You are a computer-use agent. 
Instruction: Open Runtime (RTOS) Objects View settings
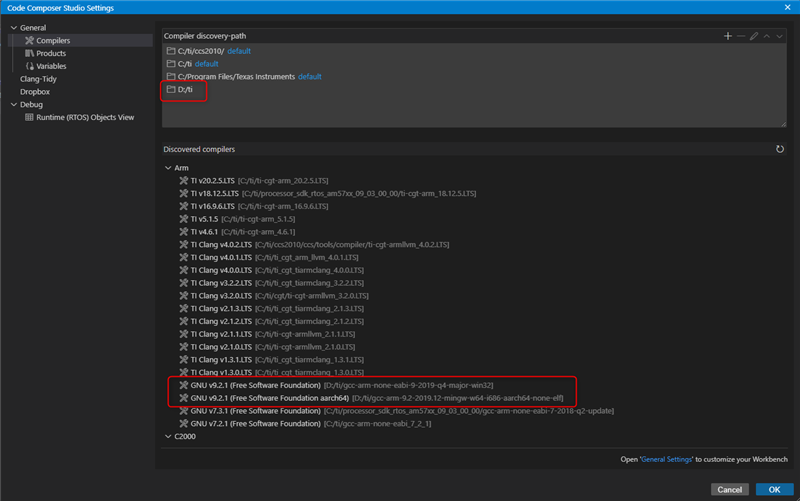point(85,117)
